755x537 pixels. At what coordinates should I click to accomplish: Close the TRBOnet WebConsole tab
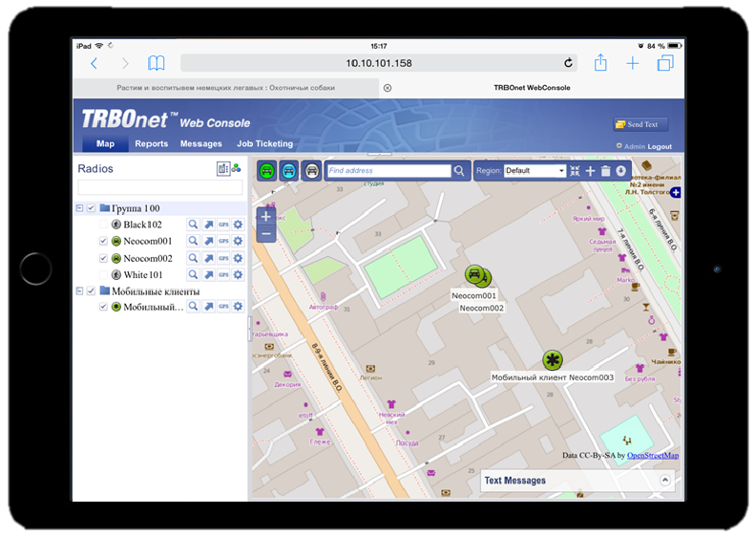point(387,88)
